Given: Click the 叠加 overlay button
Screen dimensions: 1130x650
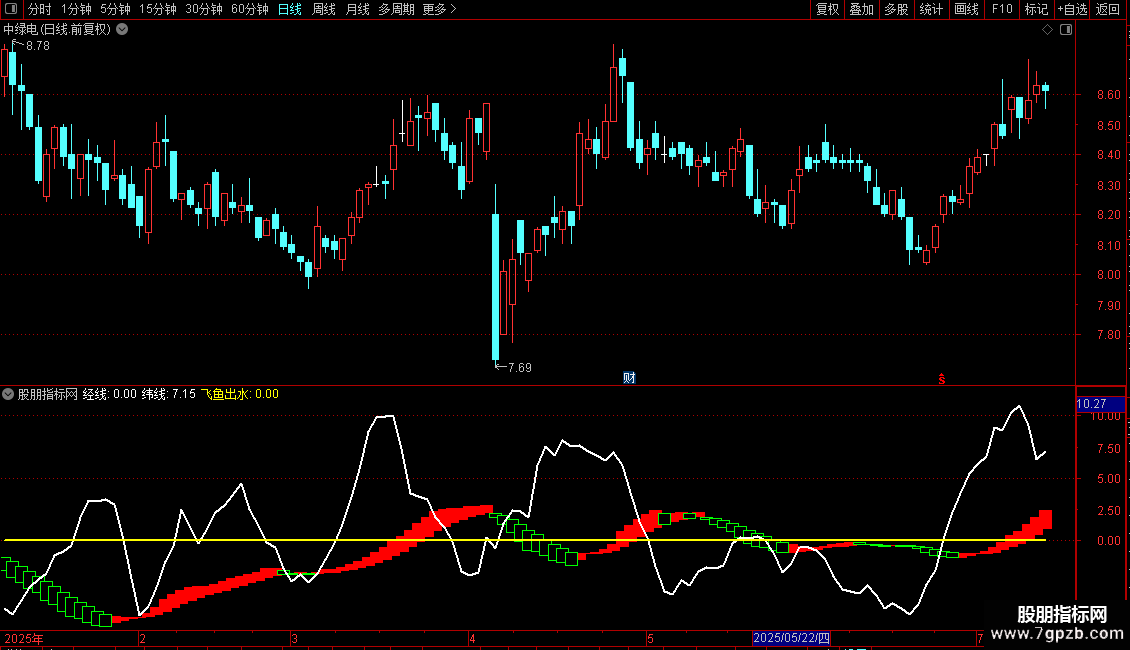Looking at the screenshot, I should pos(862,9).
